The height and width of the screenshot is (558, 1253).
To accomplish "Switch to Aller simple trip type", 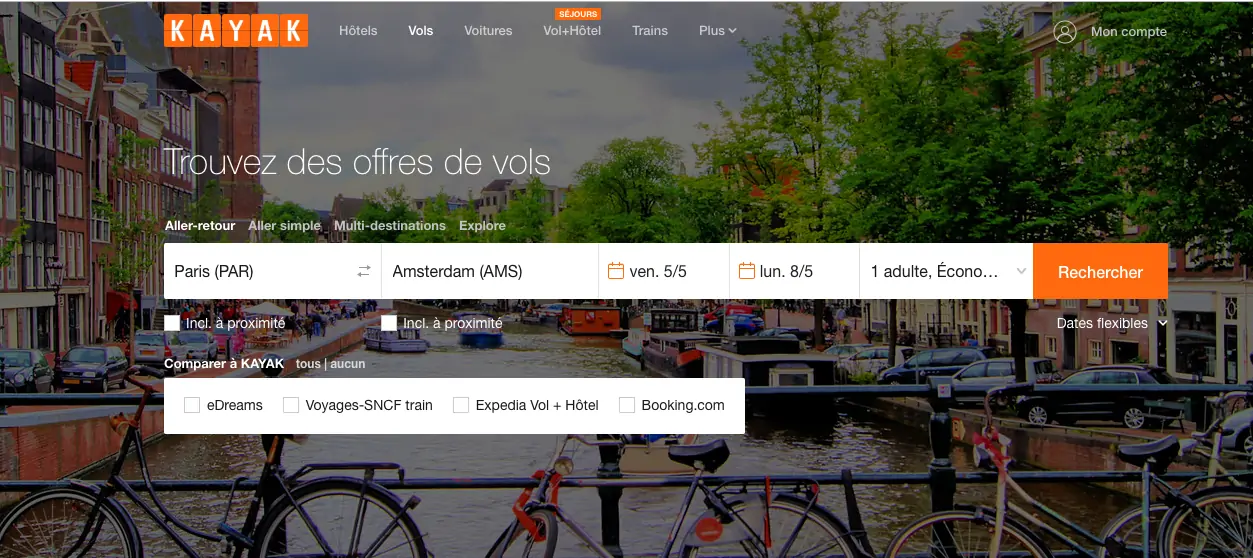I will coord(284,226).
